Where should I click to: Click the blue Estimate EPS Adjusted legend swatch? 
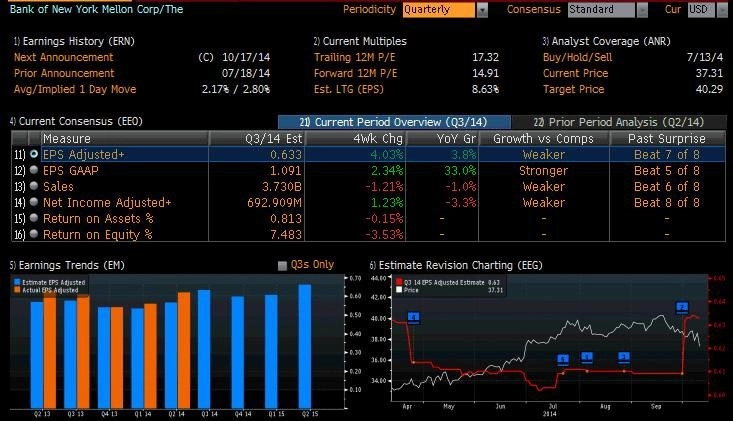[x=17, y=282]
